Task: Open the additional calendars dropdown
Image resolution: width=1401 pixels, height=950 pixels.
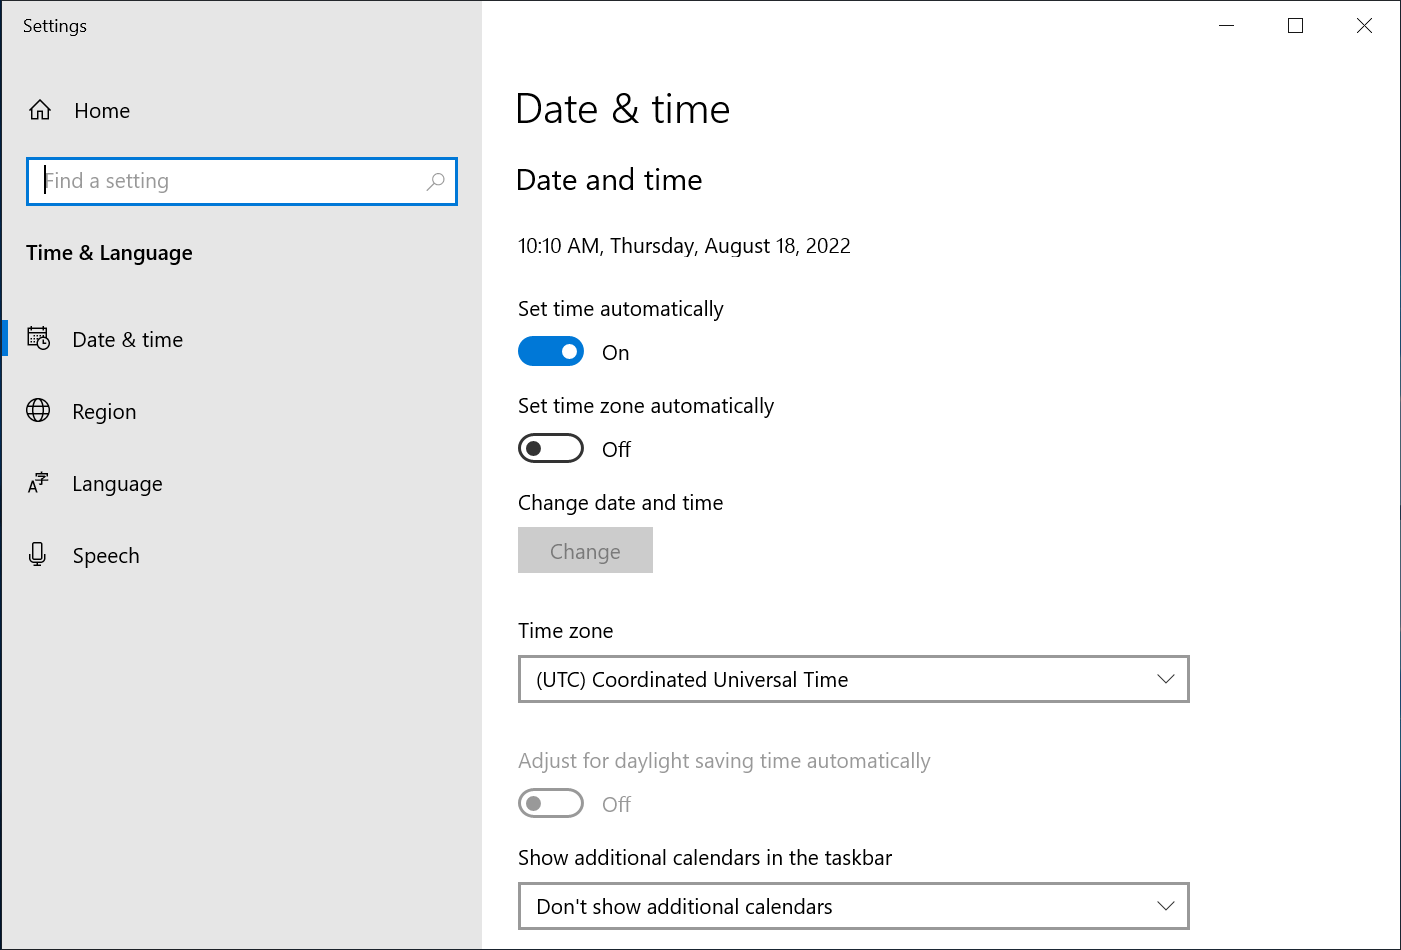Action: tap(853, 906)
